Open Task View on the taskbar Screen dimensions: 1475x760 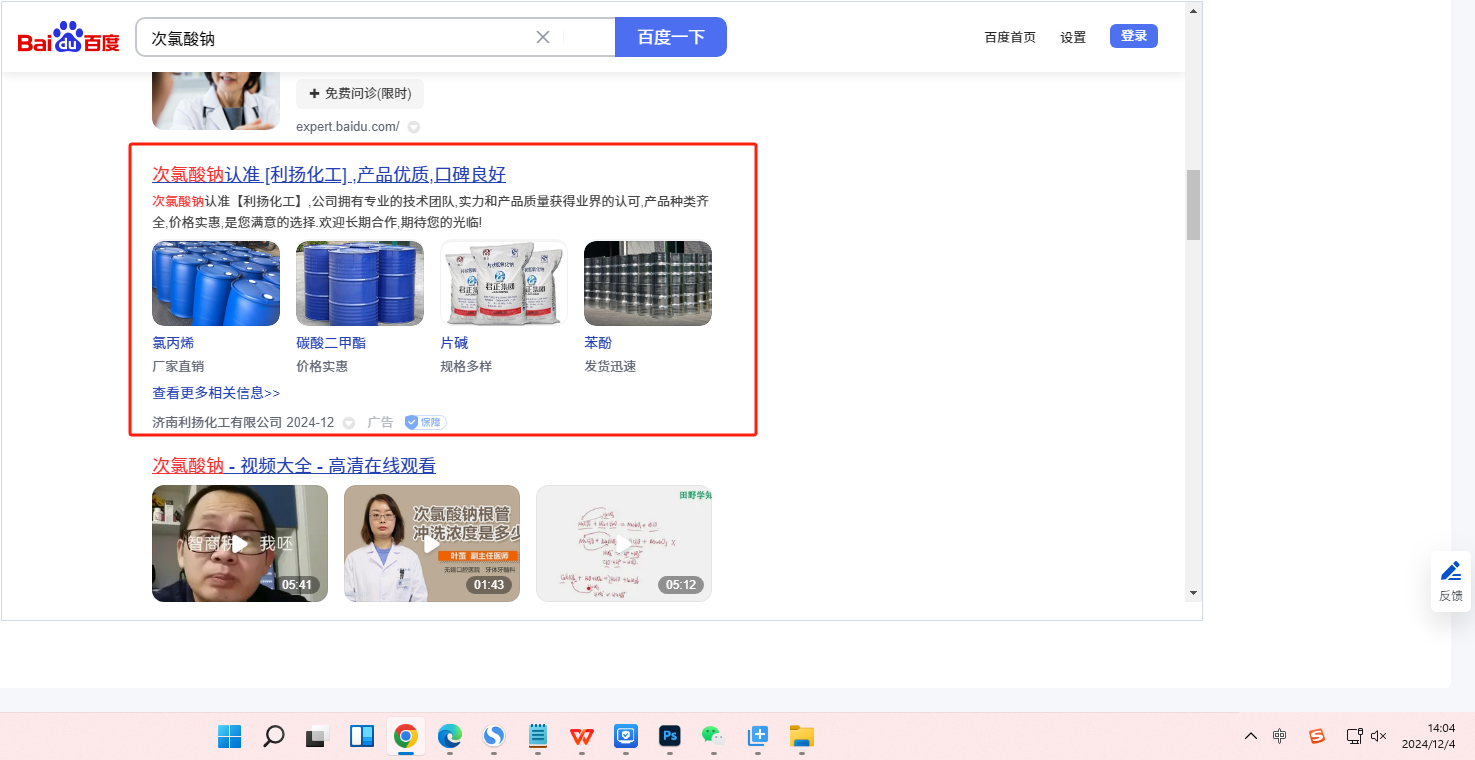(318, 737)
